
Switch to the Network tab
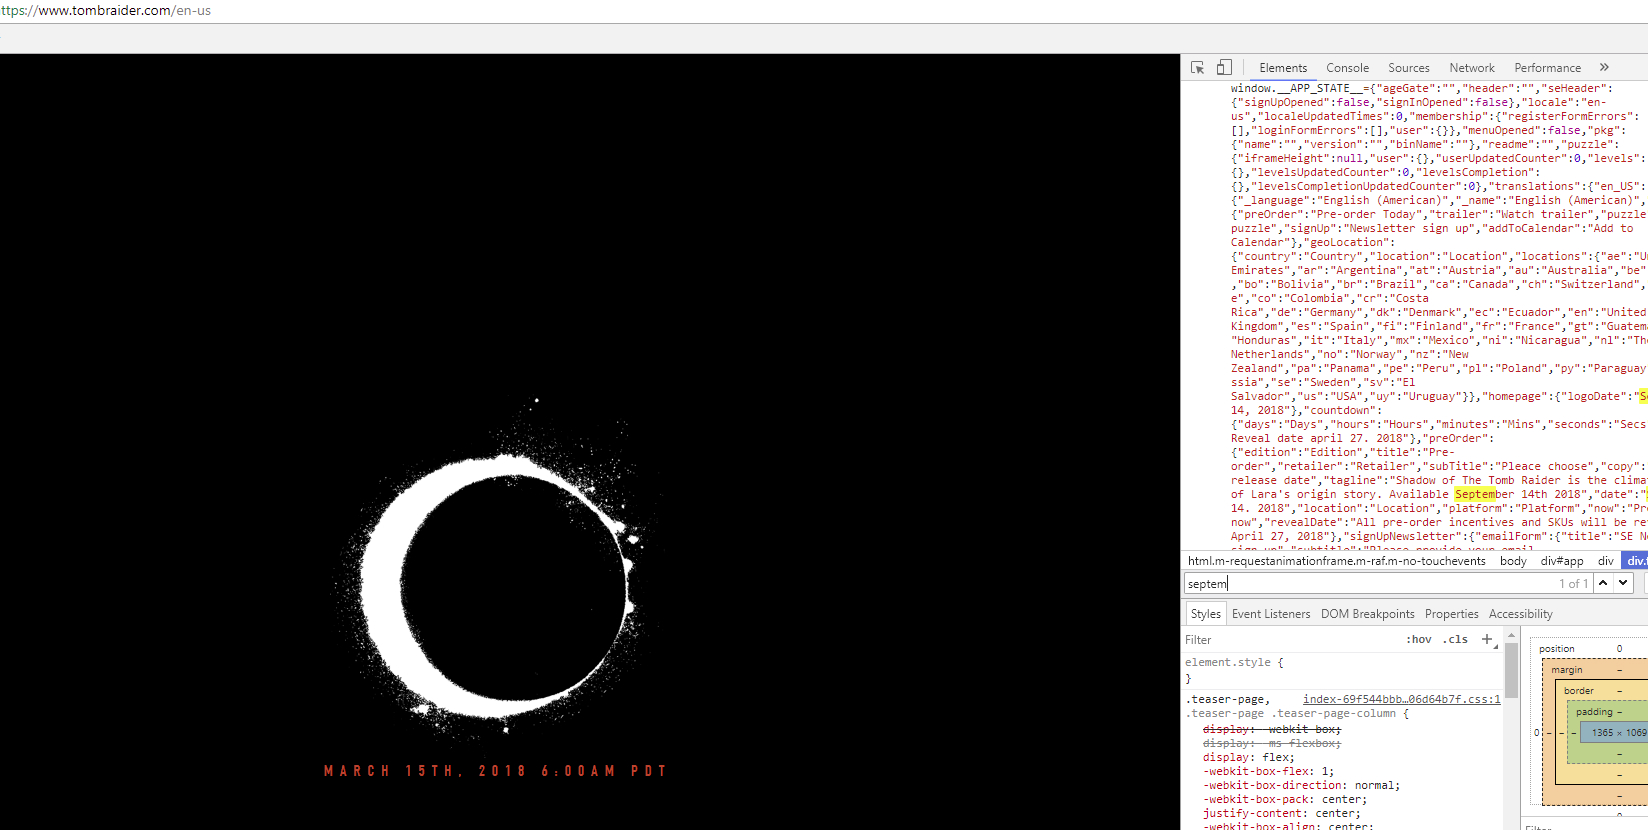pyautogui.click(x=1472, y=68)
